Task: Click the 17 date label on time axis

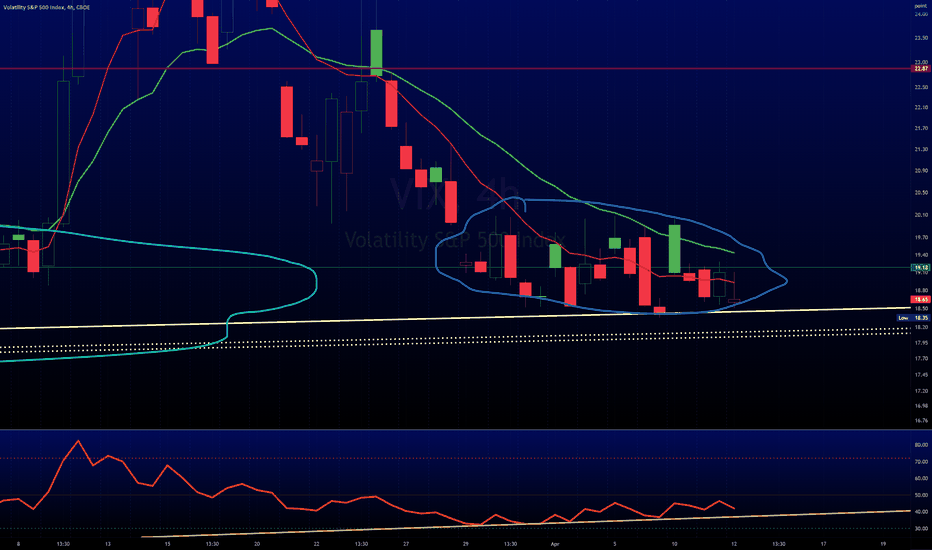Action: (x=823, y=544)
